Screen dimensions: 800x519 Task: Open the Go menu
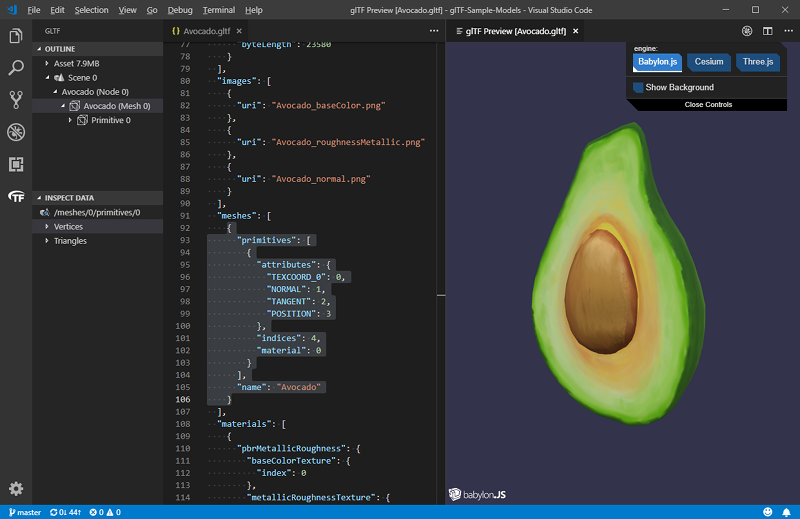152,10
